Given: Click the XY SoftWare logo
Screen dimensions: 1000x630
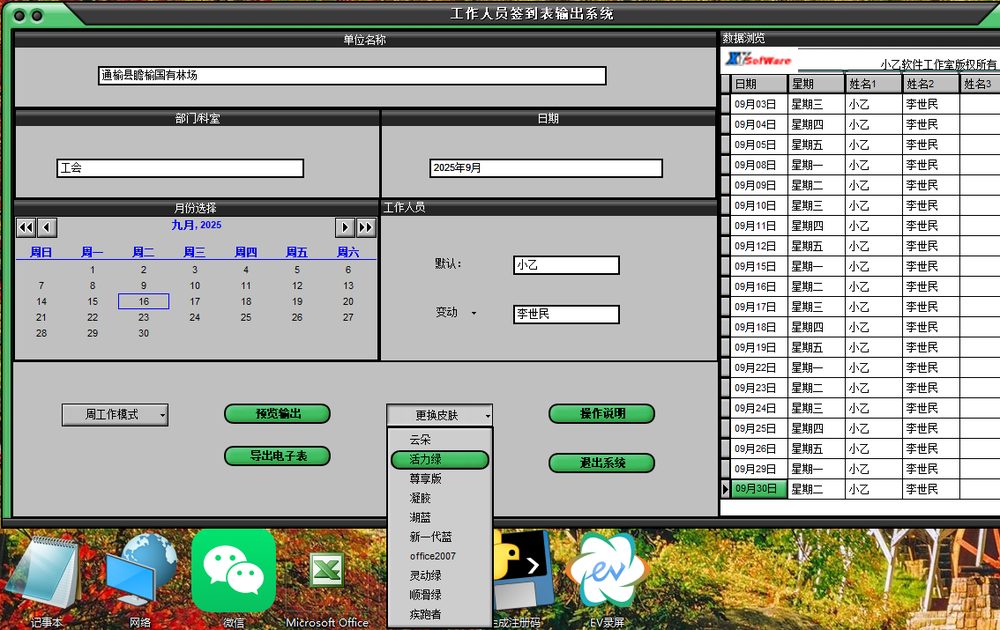Looking at the screenshot, I should 759,59.
